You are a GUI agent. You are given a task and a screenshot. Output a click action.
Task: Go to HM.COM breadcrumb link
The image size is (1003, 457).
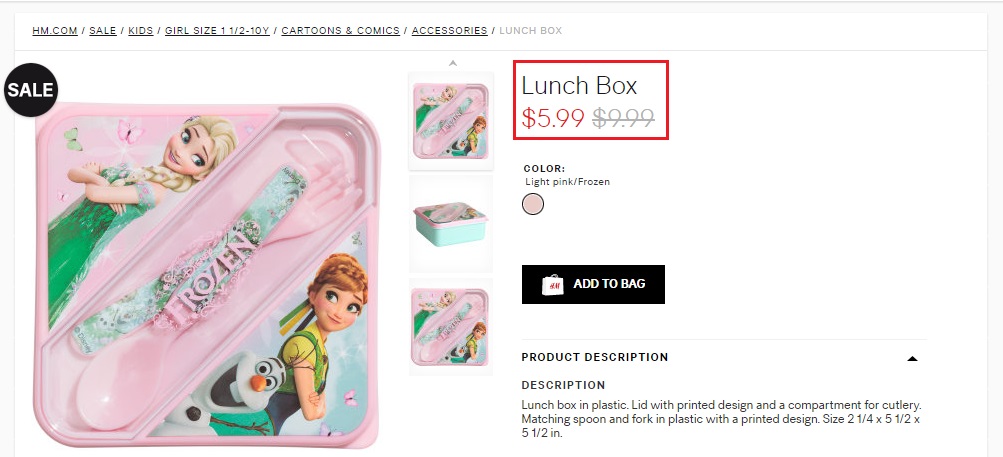55,31
